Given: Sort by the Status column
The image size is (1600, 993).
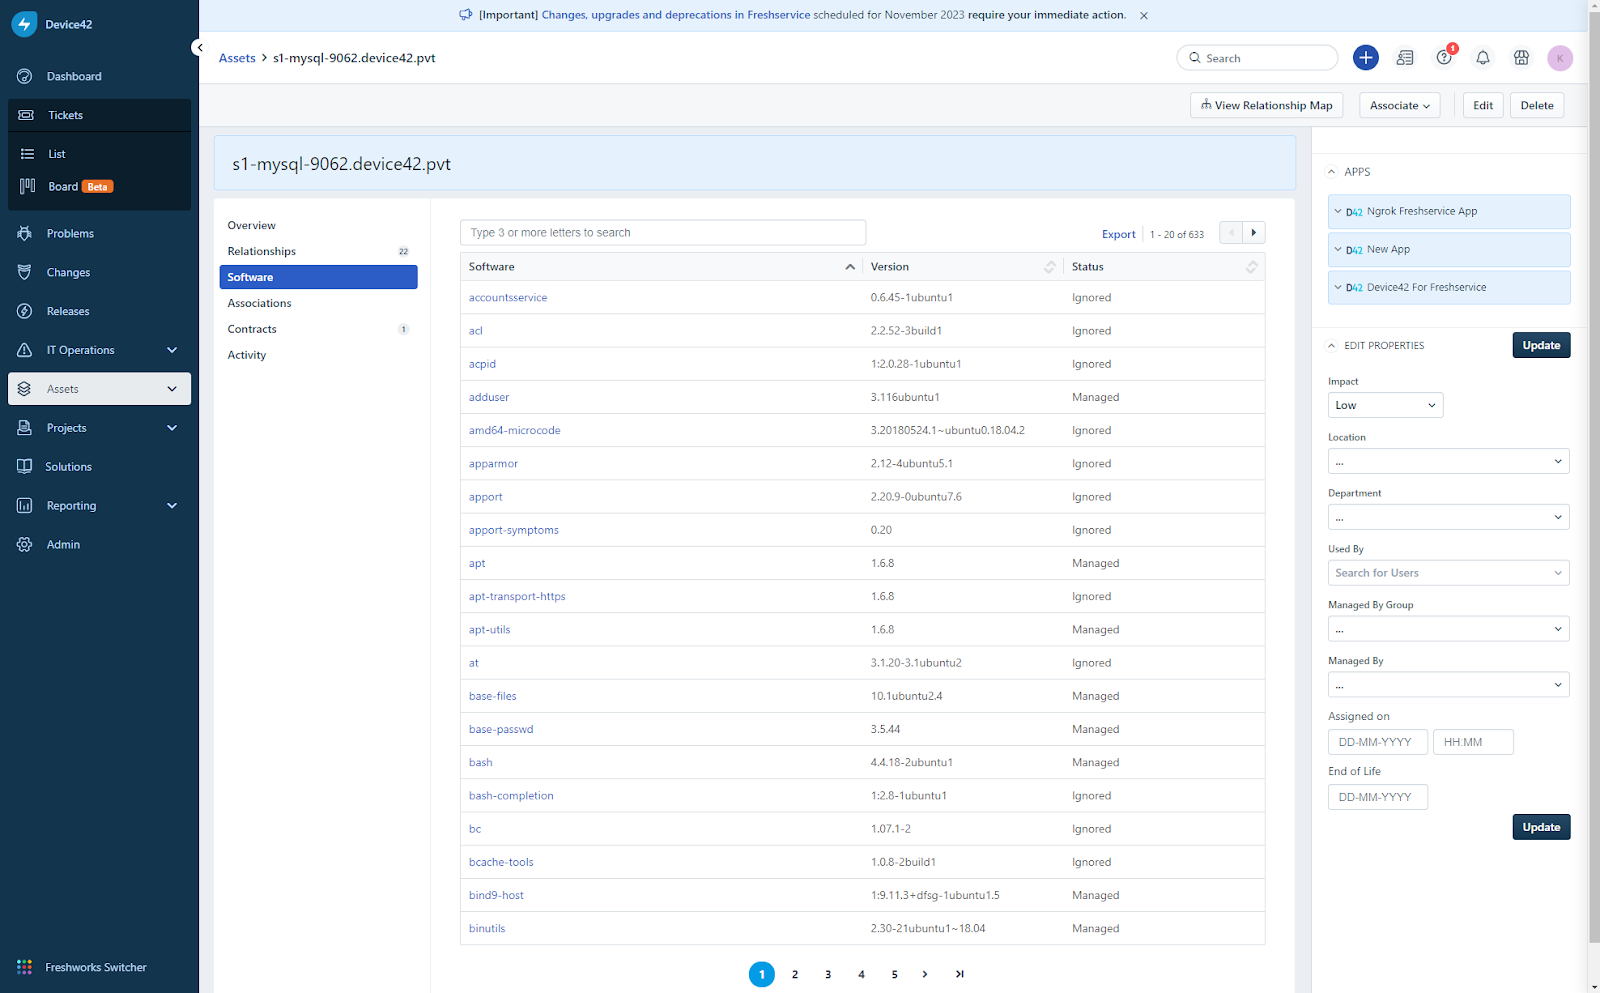Looking at the screenshot, I should pos(1164,267).
